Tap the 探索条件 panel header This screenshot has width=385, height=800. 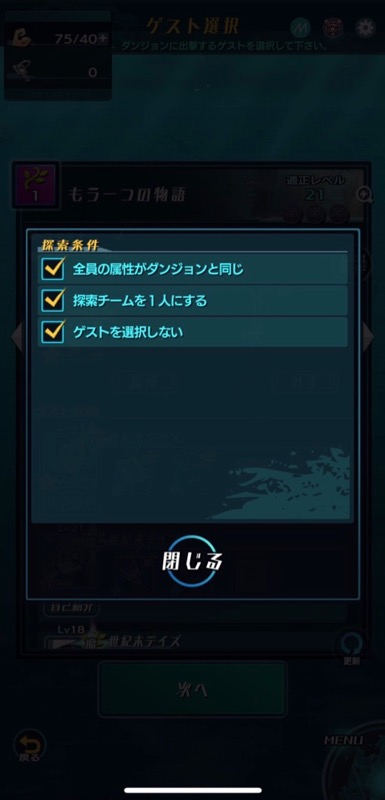pos(62,243)
